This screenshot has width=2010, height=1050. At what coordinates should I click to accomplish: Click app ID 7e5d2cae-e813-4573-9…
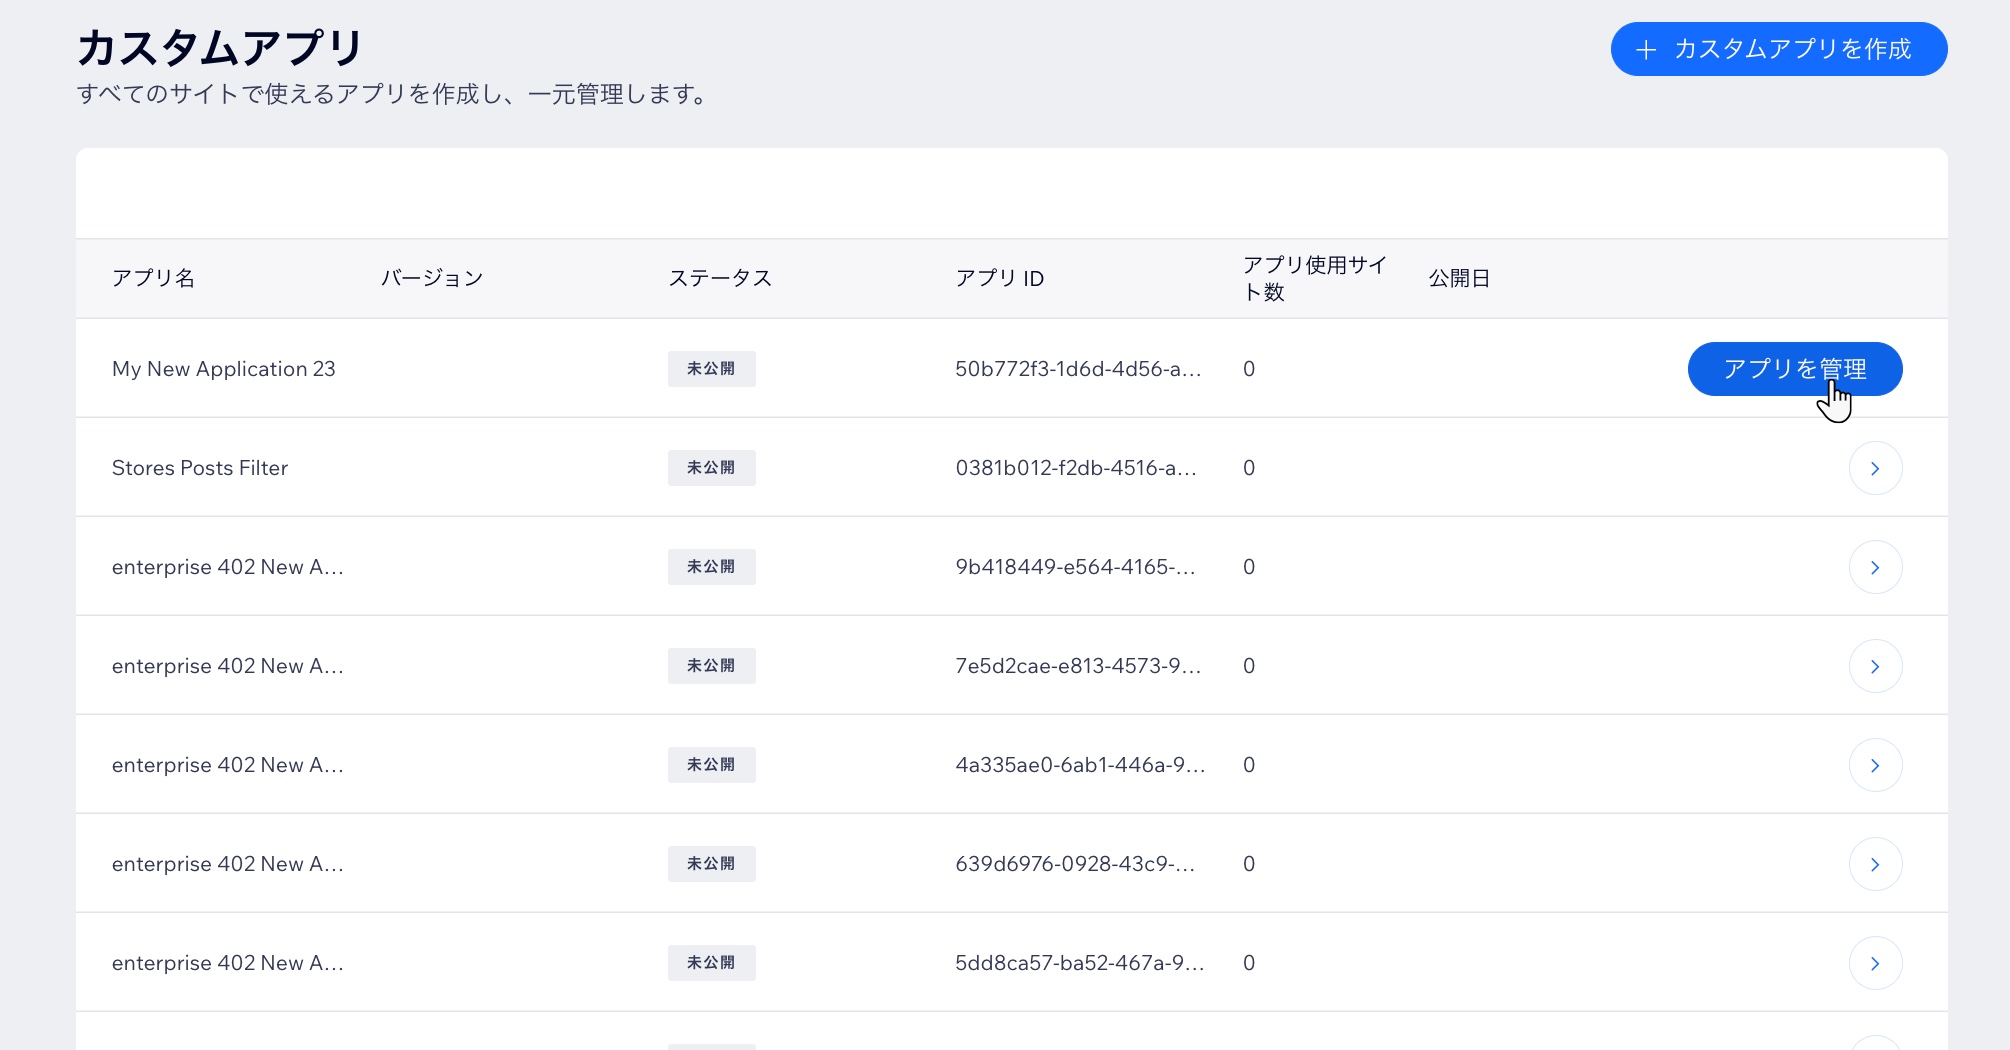[x=1078, y=666]
